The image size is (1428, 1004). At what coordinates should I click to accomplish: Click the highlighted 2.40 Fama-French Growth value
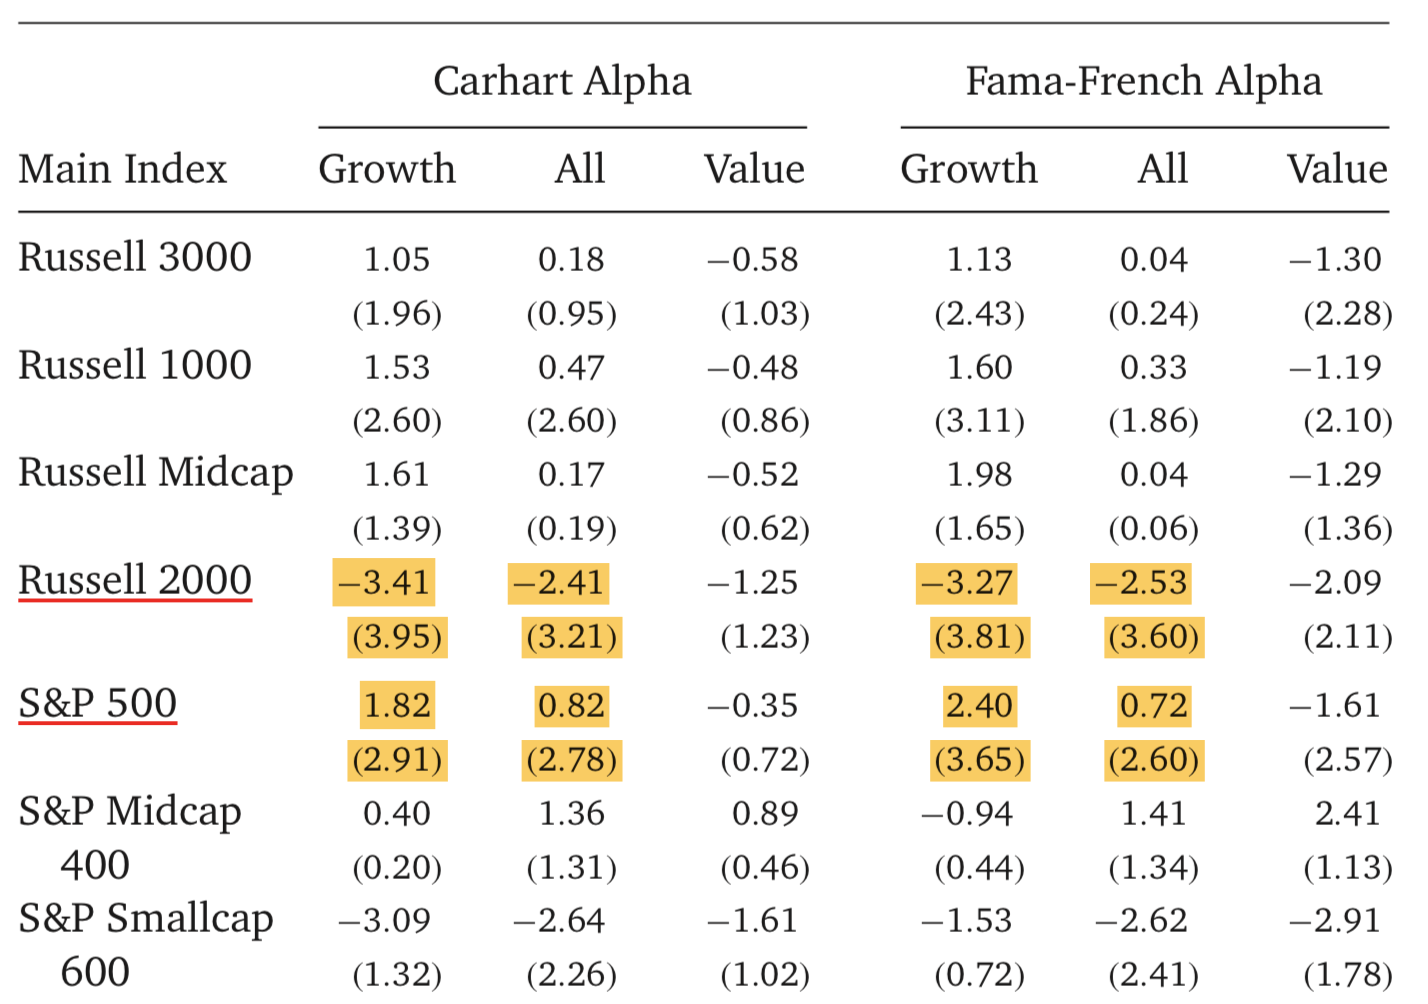tap(979, 706)
